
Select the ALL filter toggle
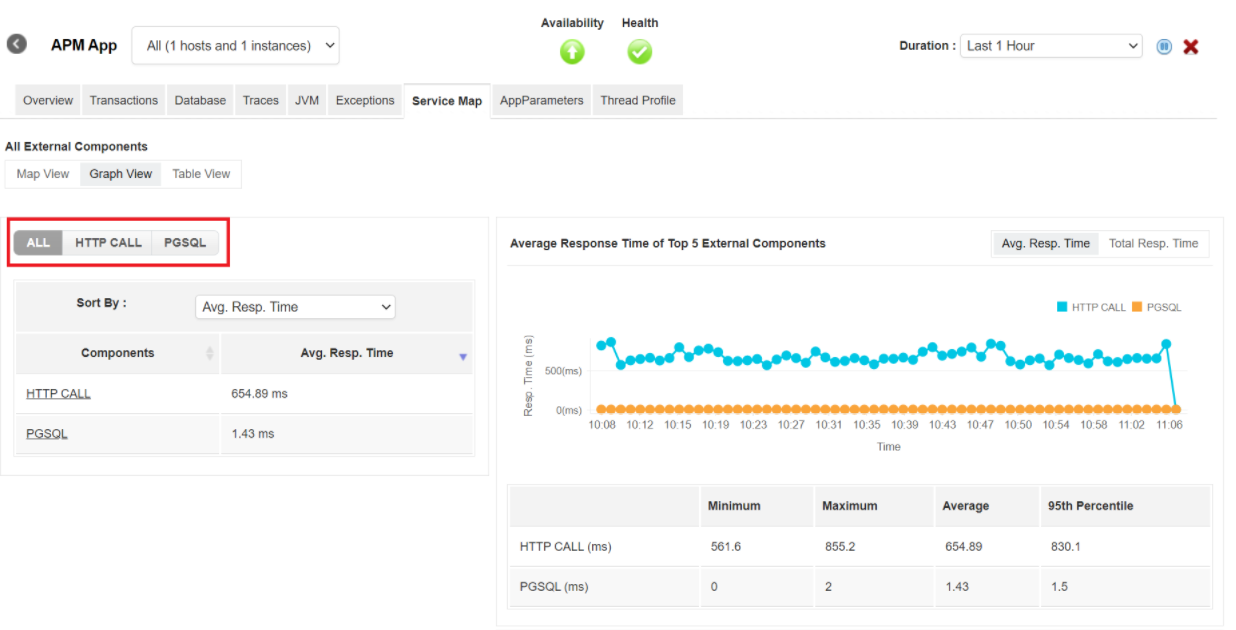38,243
